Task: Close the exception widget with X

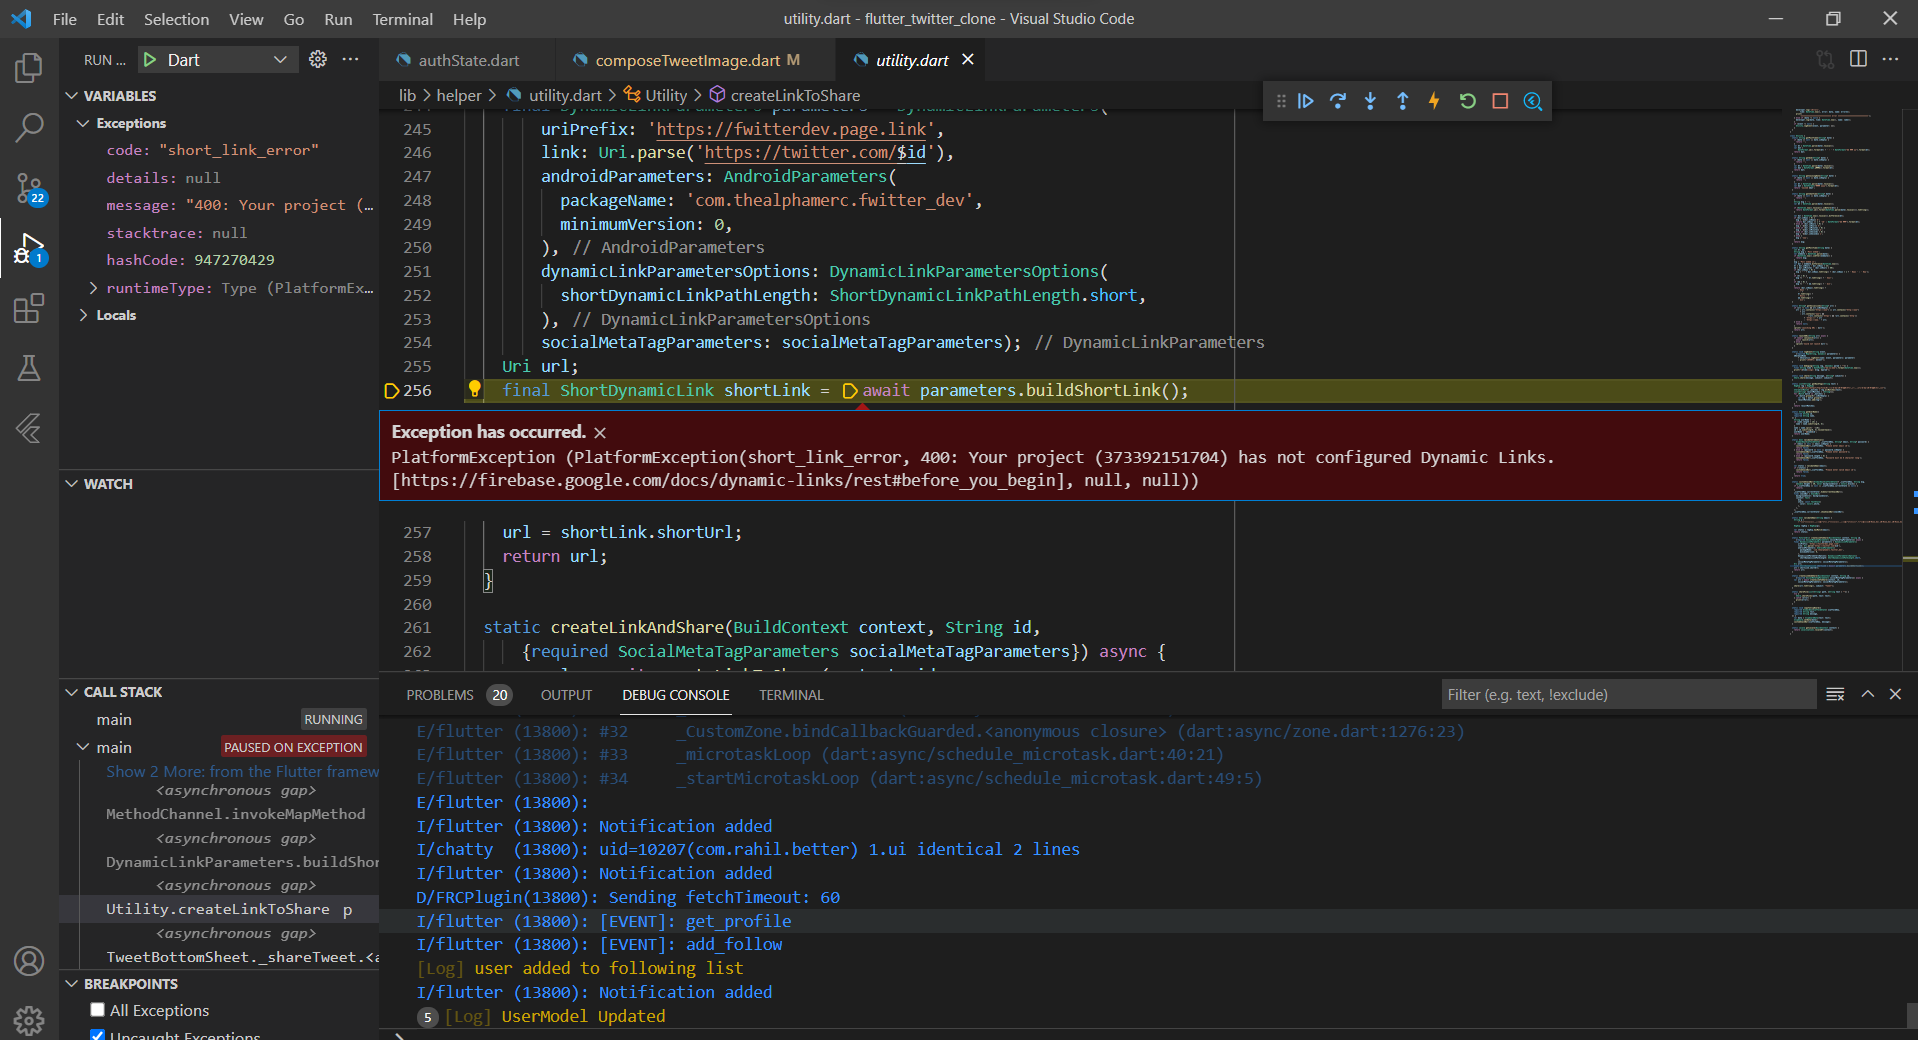Action: 600,432
